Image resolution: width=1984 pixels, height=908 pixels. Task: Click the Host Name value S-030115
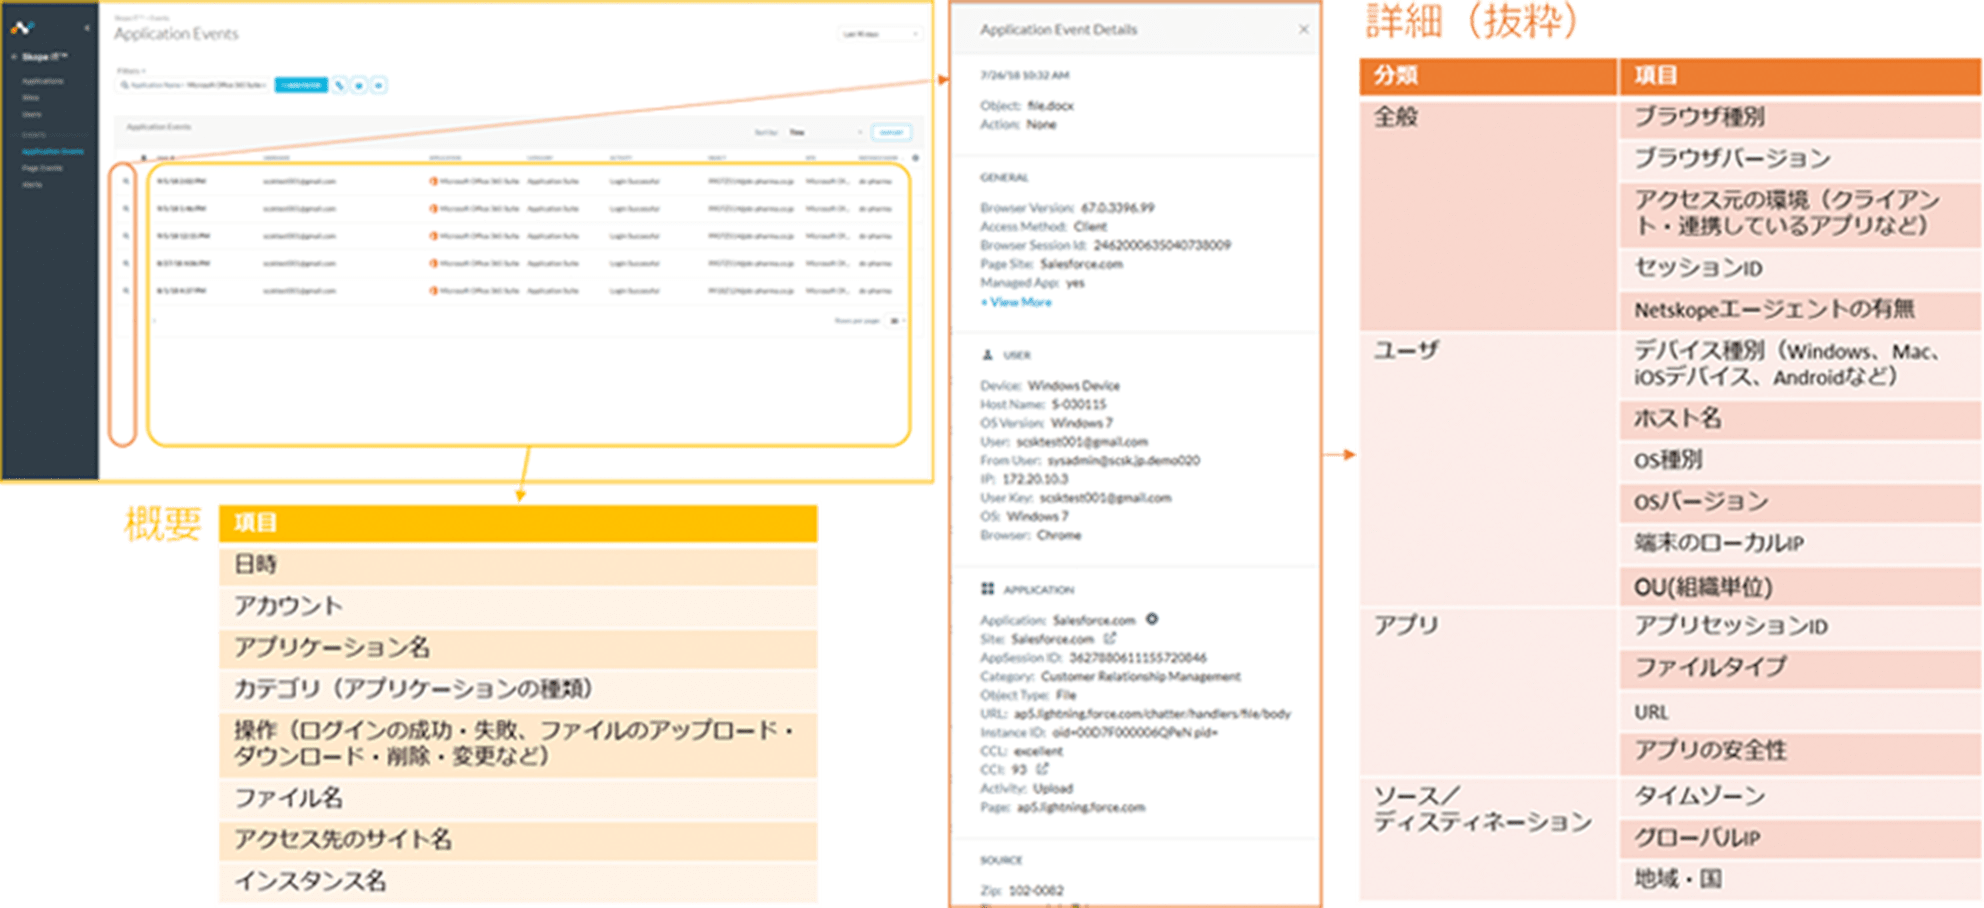[1078, 404]
